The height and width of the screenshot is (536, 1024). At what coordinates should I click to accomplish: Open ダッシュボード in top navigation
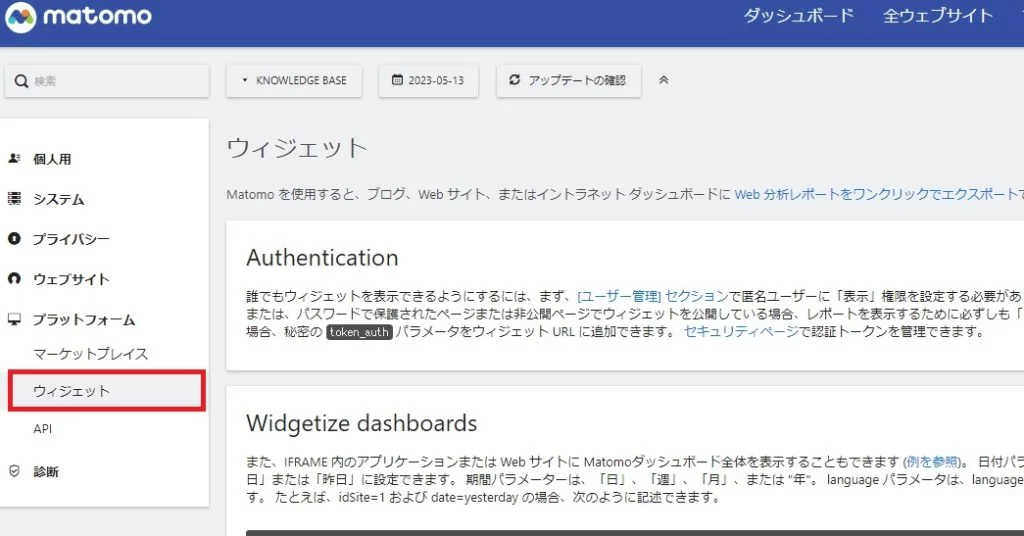(x=798, y=16)
